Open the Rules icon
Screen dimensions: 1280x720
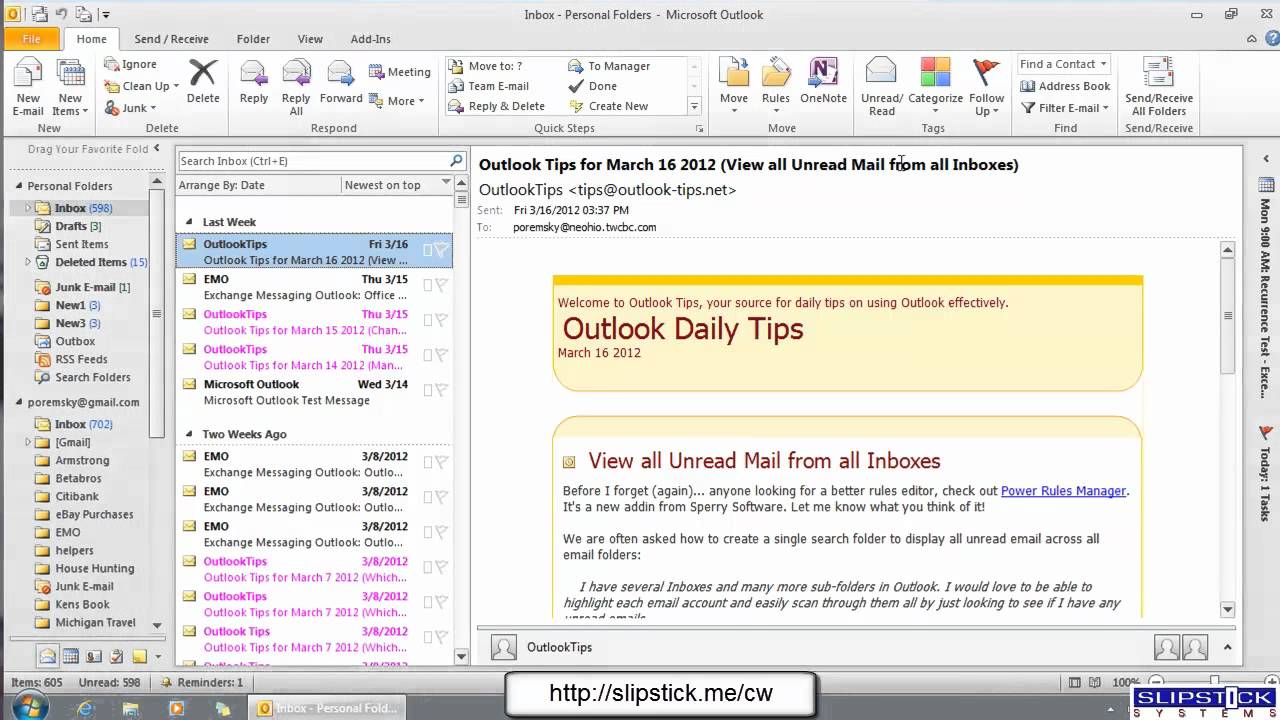pos(776,74)
